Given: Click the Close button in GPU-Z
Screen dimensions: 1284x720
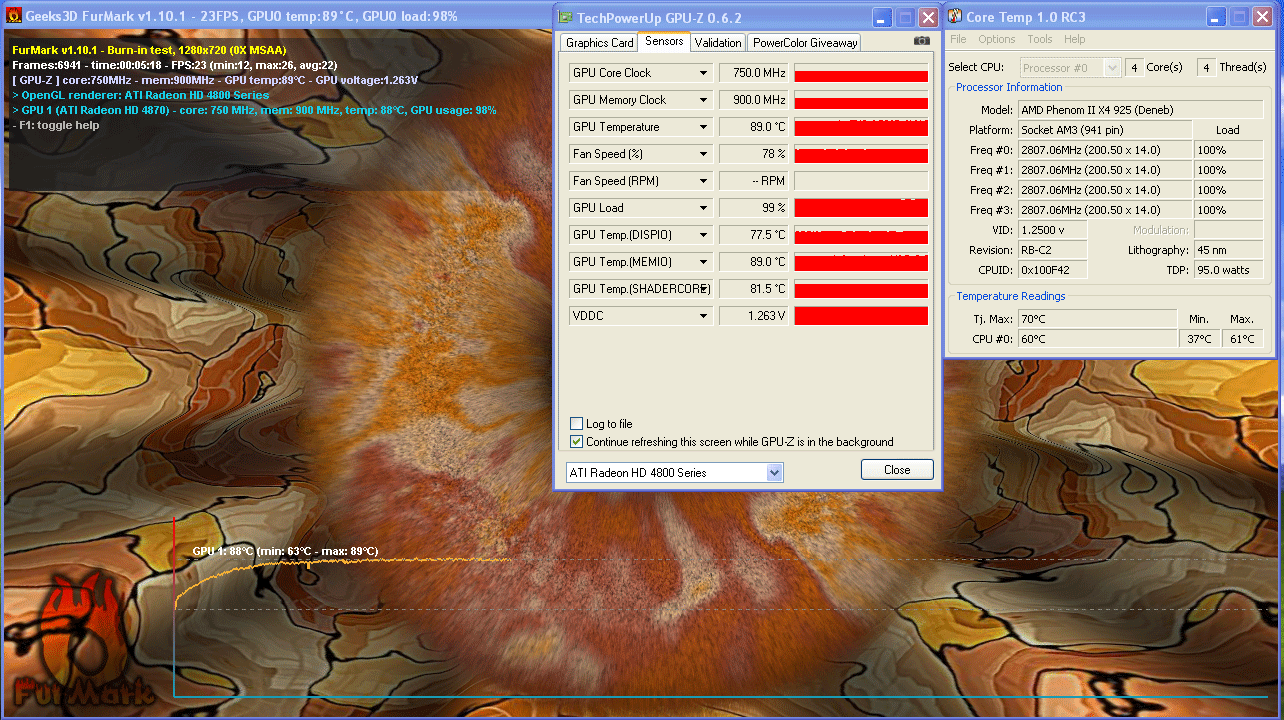Looking at the screenshot, I should [x=897, y=470].
